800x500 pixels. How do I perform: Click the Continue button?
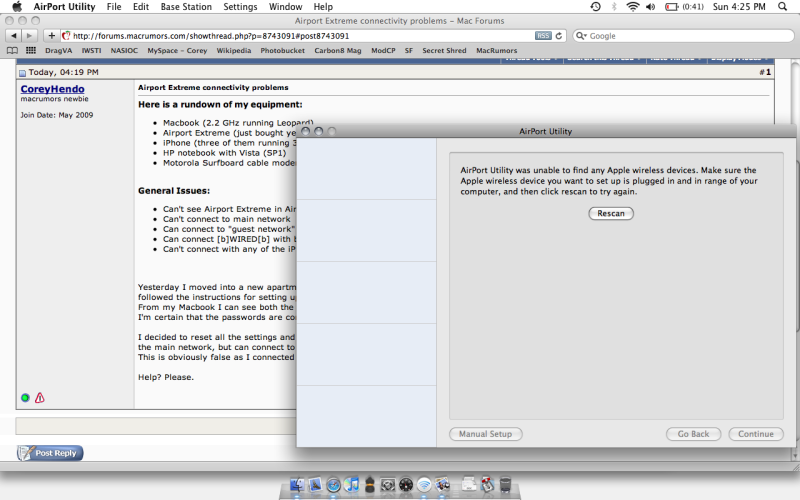pos(756,434)
